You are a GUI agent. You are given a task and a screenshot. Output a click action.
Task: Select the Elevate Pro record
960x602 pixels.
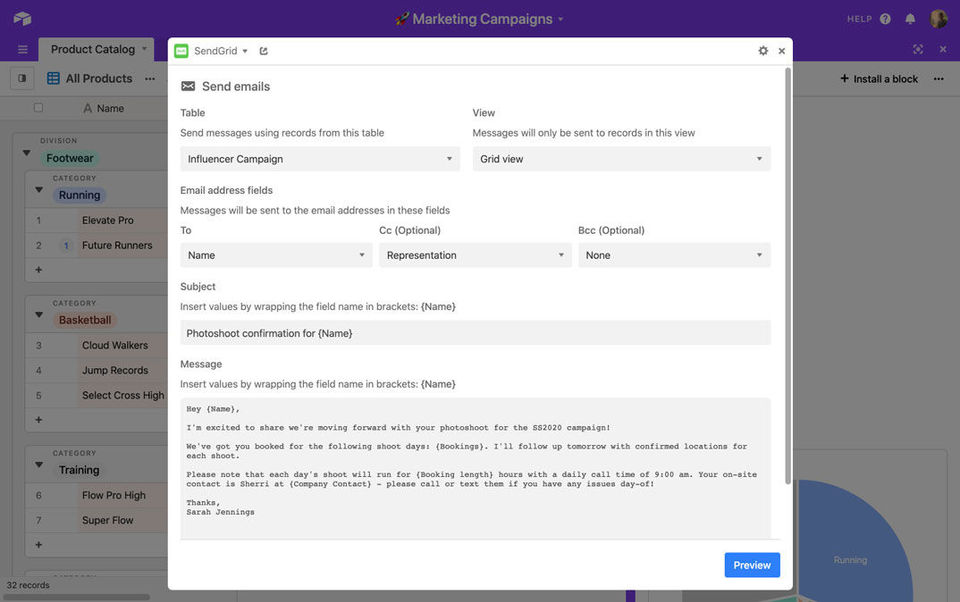(107, 220)
